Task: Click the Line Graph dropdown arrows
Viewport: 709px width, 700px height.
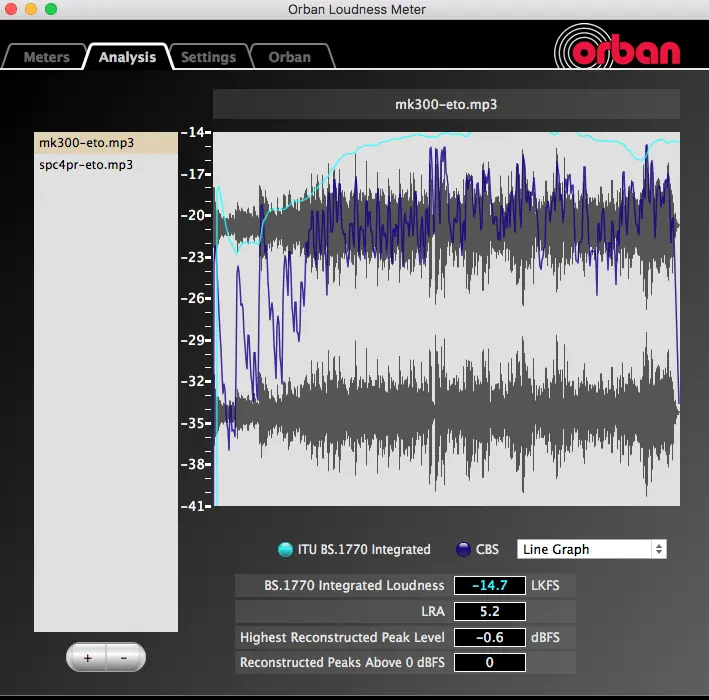Action: pos(658,549)
